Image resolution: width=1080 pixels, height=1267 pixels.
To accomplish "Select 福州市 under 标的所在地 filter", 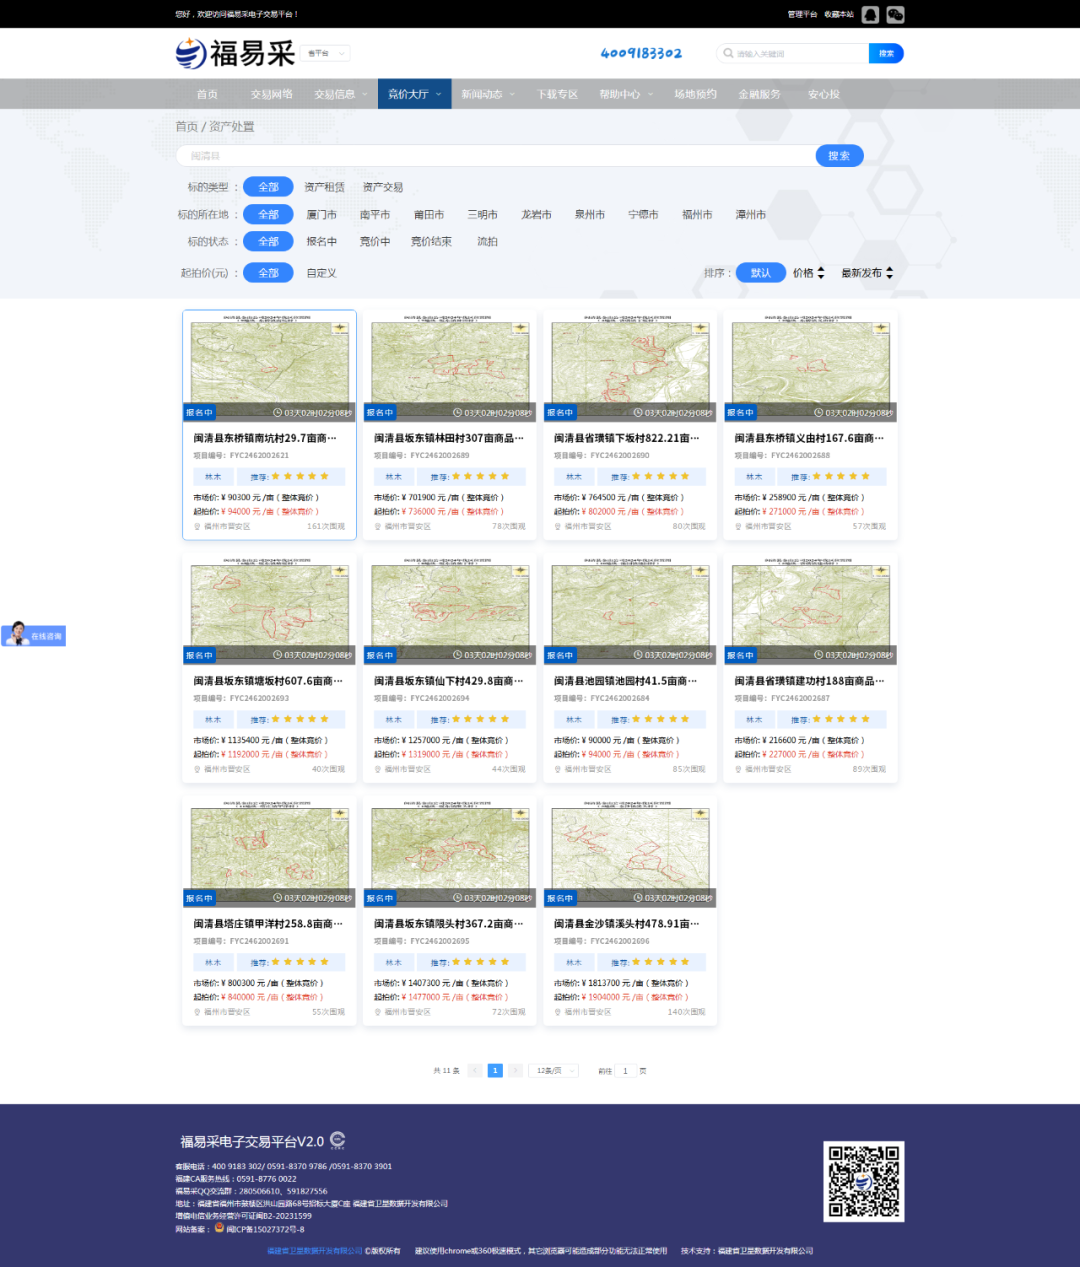I will pos(696,215).
